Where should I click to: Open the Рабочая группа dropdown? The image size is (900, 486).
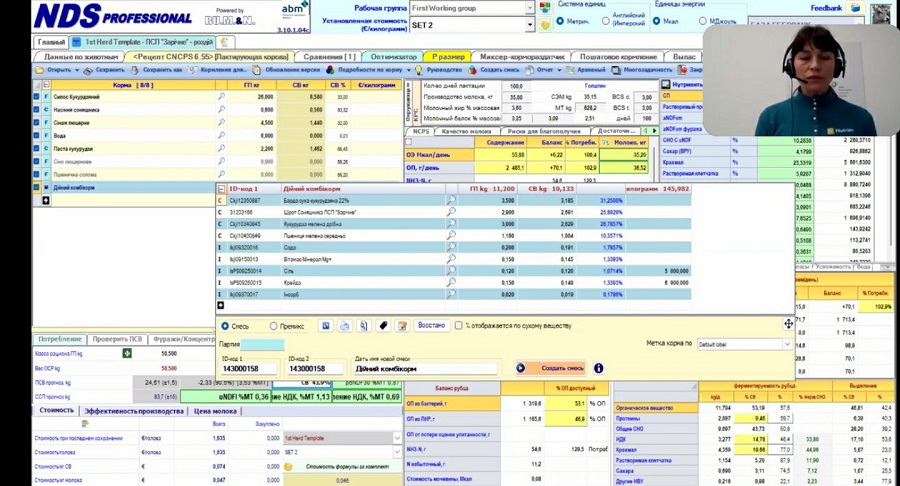click(x=529, y=8)
